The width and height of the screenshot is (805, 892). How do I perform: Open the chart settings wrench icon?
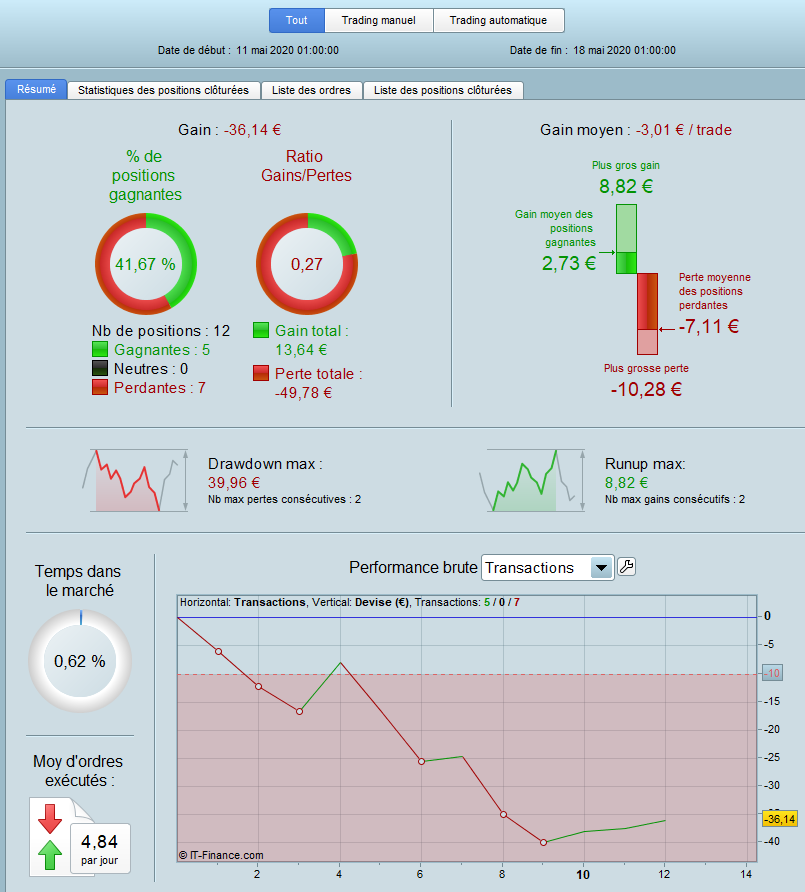pos(626,567)
